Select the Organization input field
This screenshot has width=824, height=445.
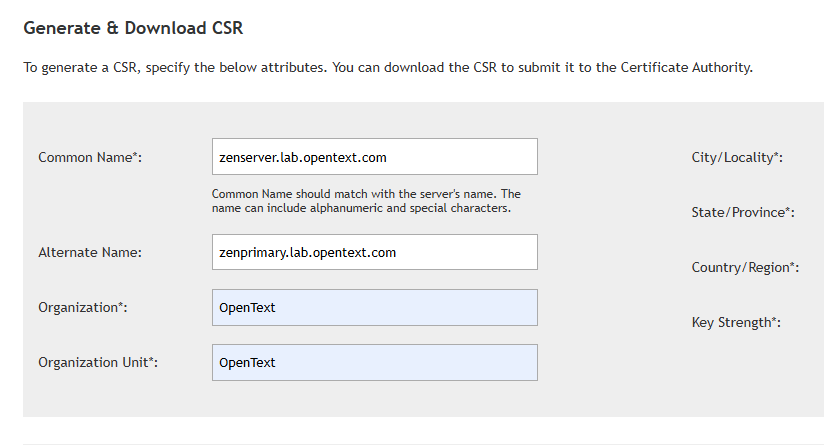(x=374, y=307)
